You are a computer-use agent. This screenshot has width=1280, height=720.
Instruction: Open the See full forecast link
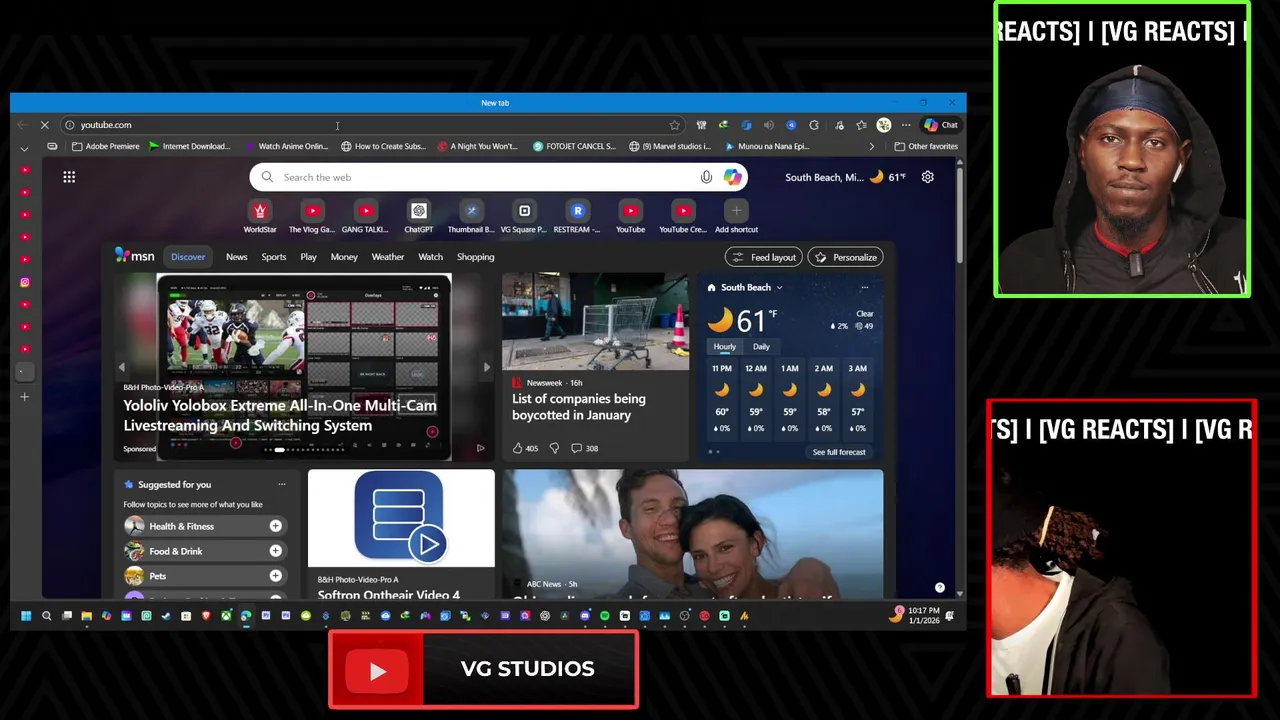839,452
